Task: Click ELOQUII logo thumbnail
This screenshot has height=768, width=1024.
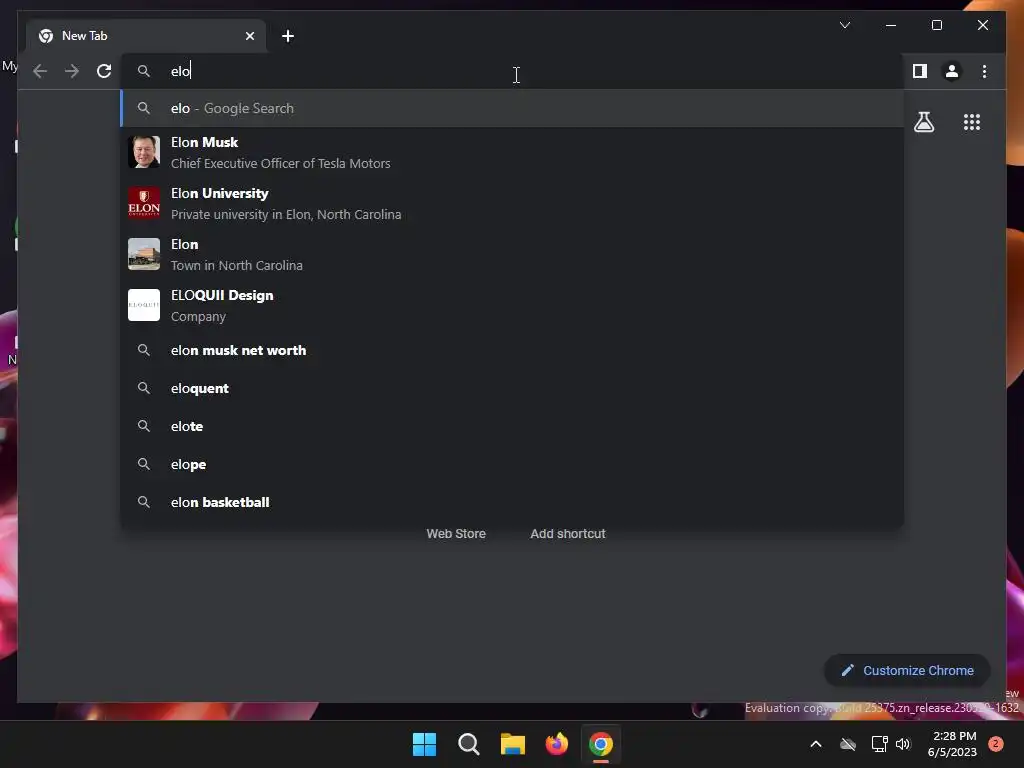Action: pyautogui.click(x=144, y=305)
